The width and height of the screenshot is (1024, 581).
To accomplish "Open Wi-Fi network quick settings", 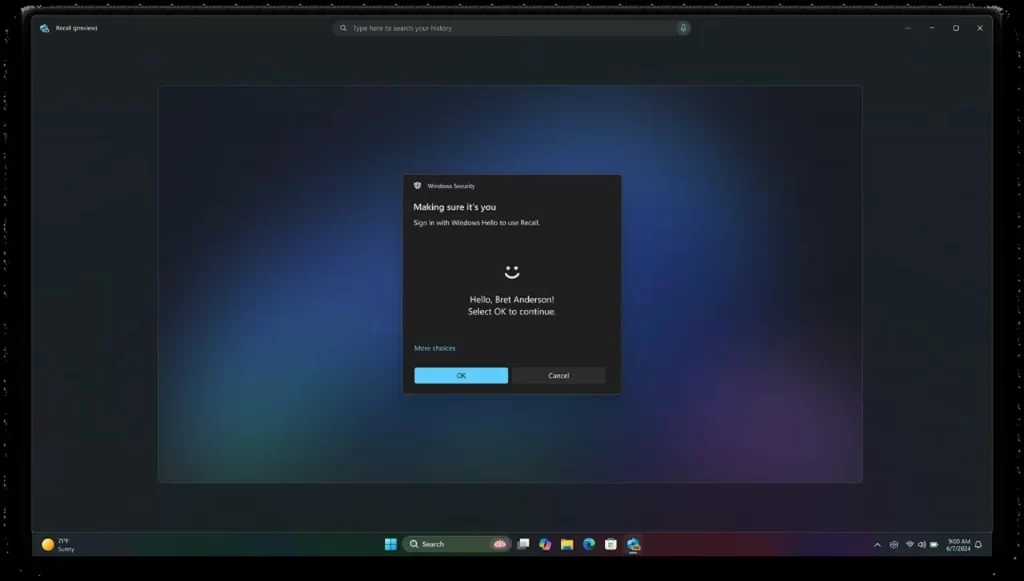I will [910, 545].
